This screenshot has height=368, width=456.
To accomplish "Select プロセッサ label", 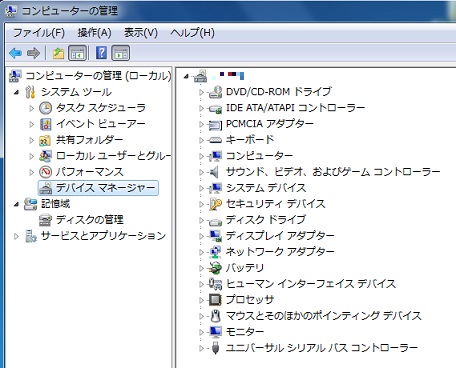I will tap(250, 300).
